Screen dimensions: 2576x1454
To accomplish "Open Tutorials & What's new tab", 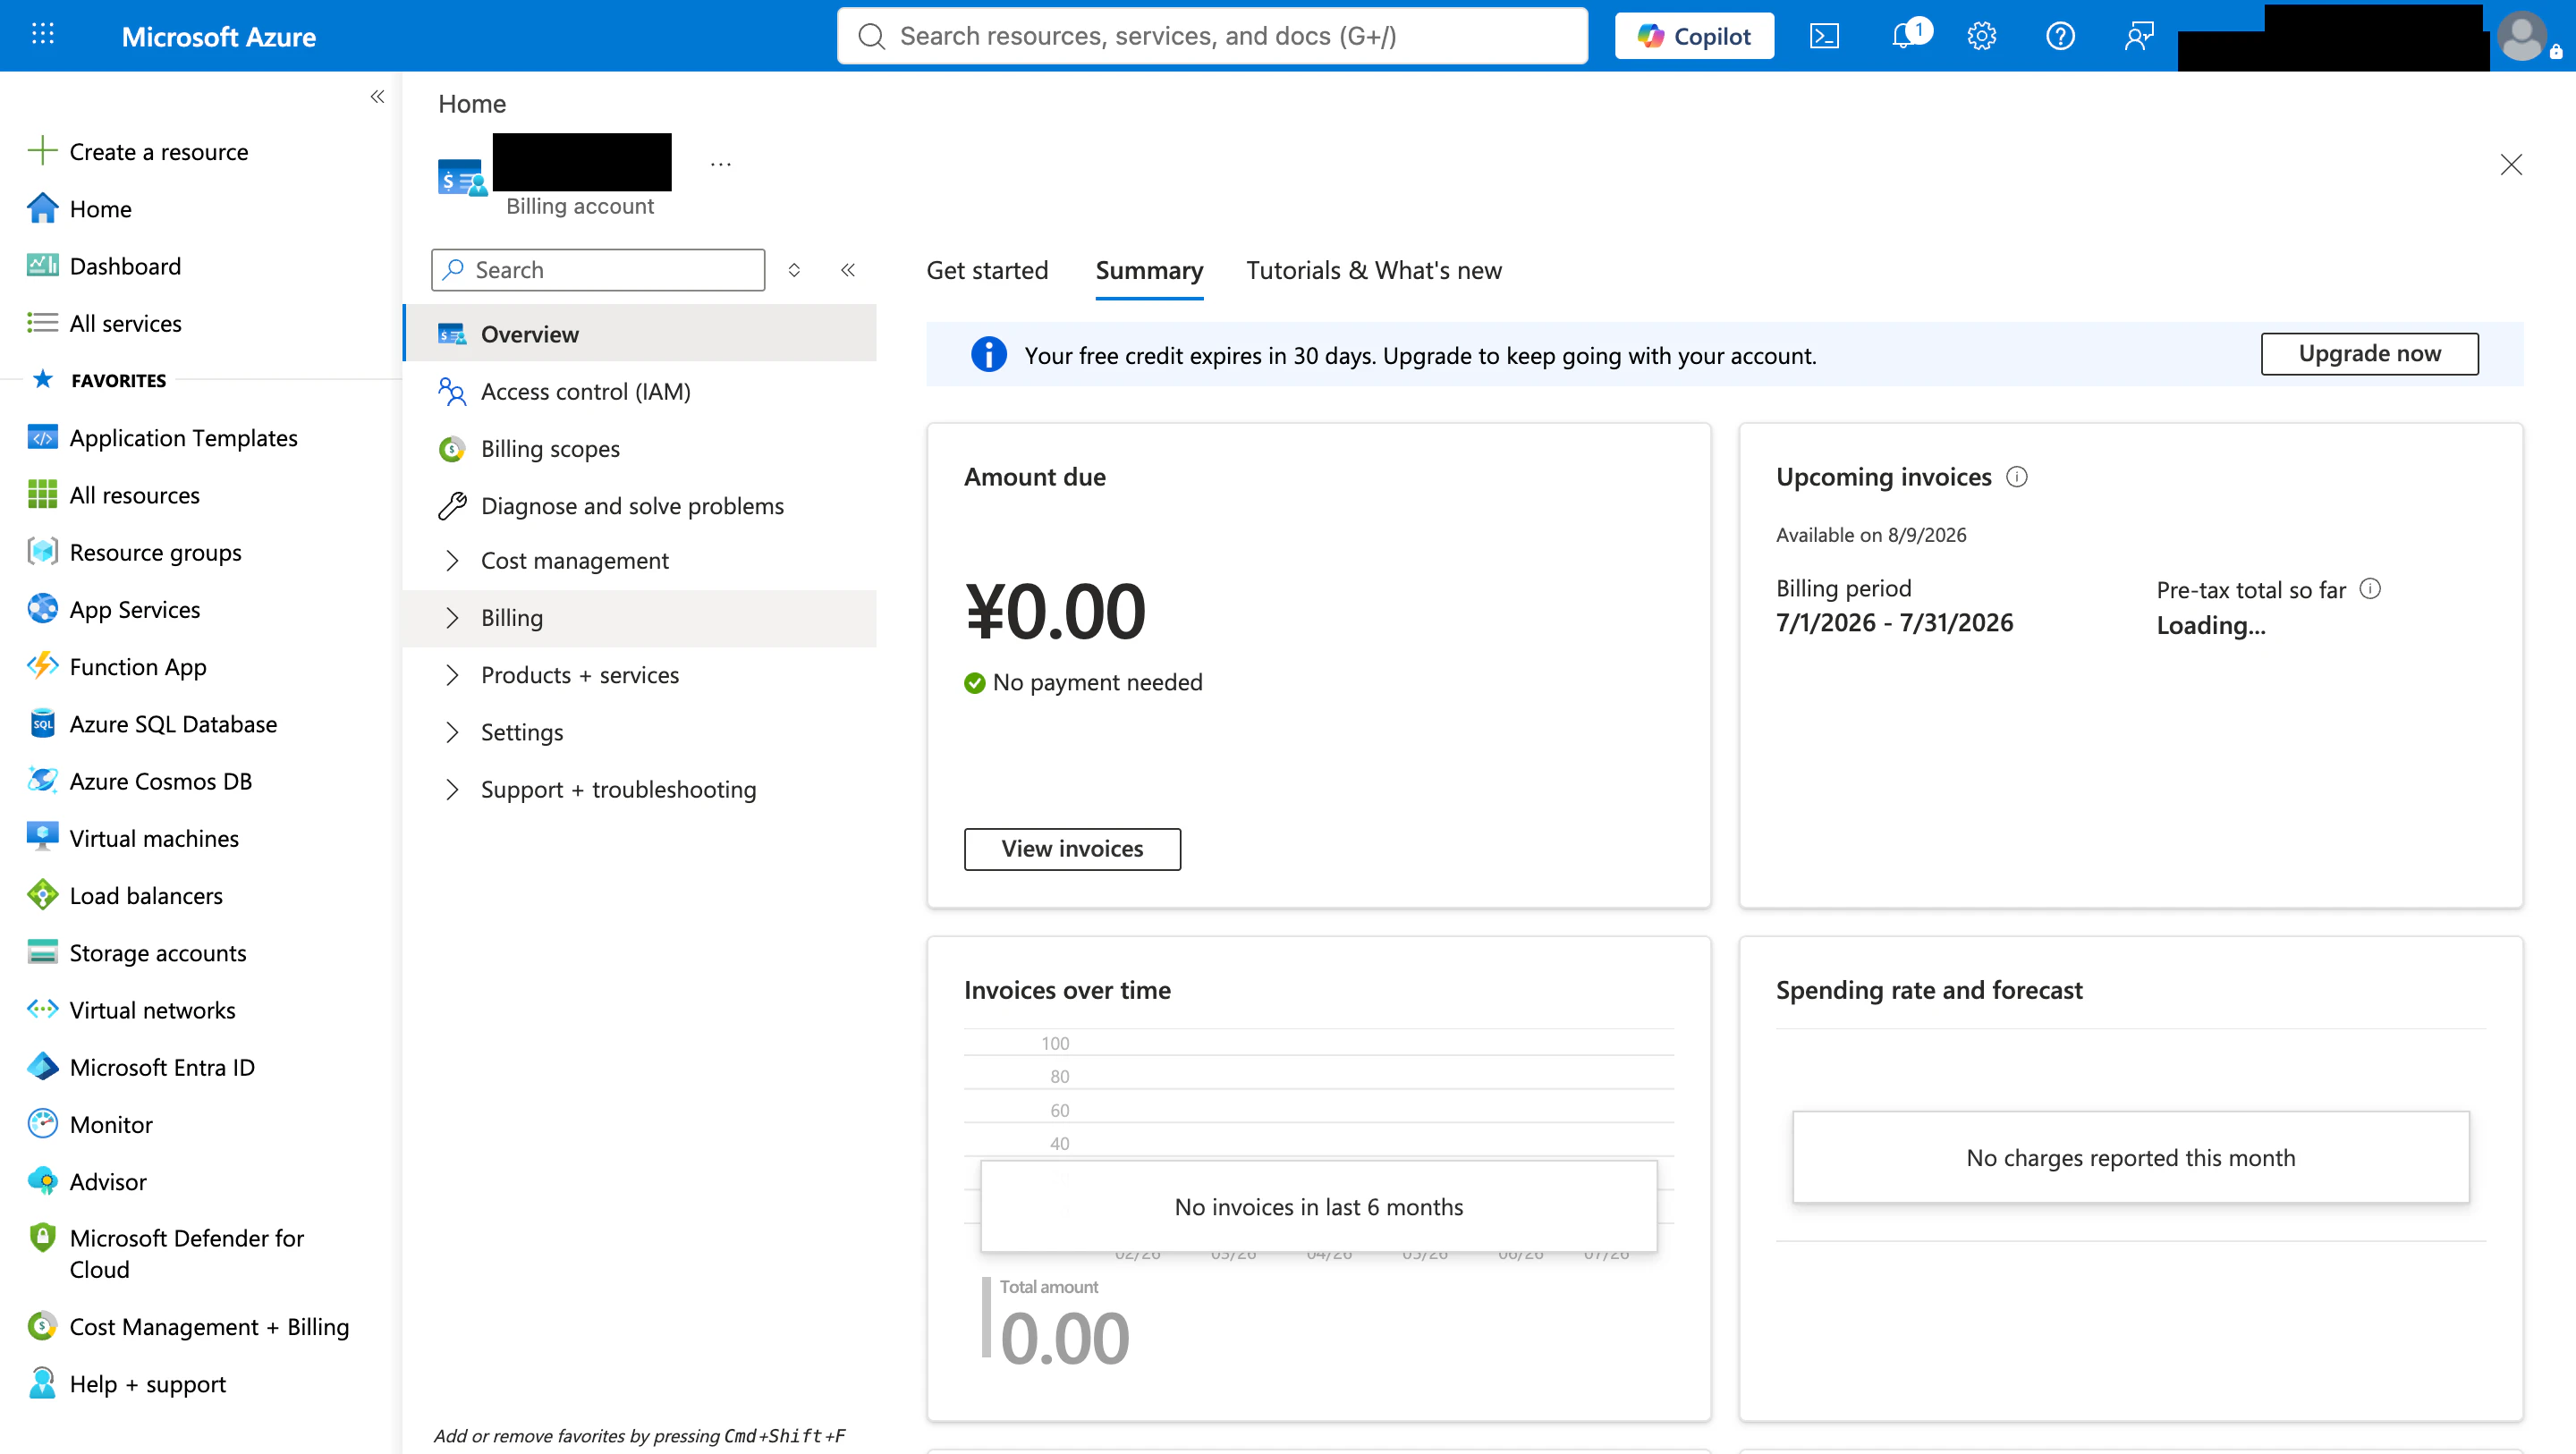I will tap(1373, 270).
